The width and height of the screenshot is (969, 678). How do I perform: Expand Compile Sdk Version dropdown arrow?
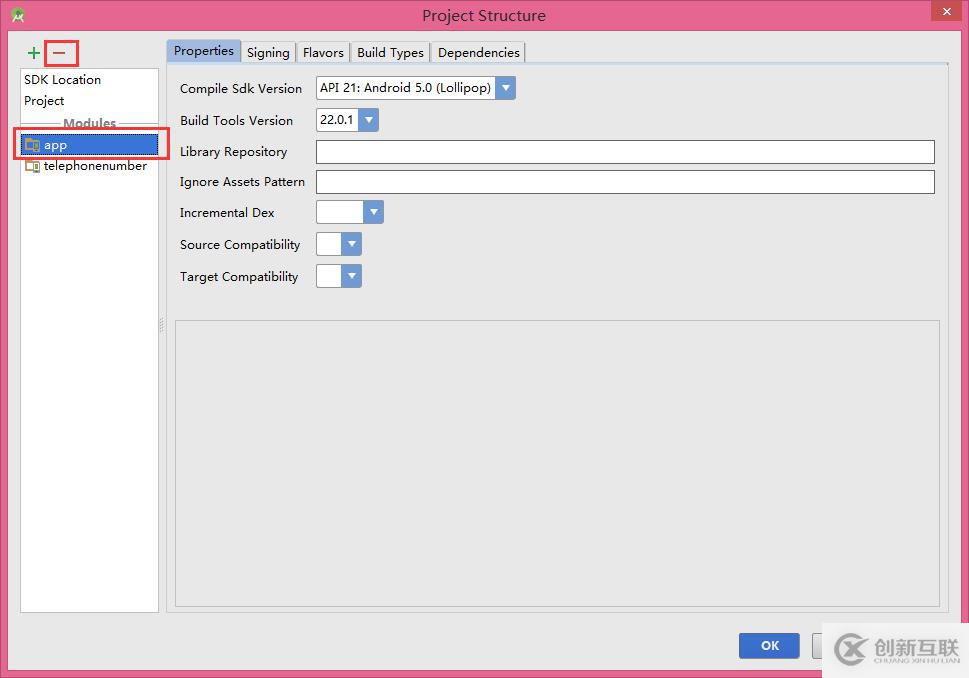[x=506, y=88]
